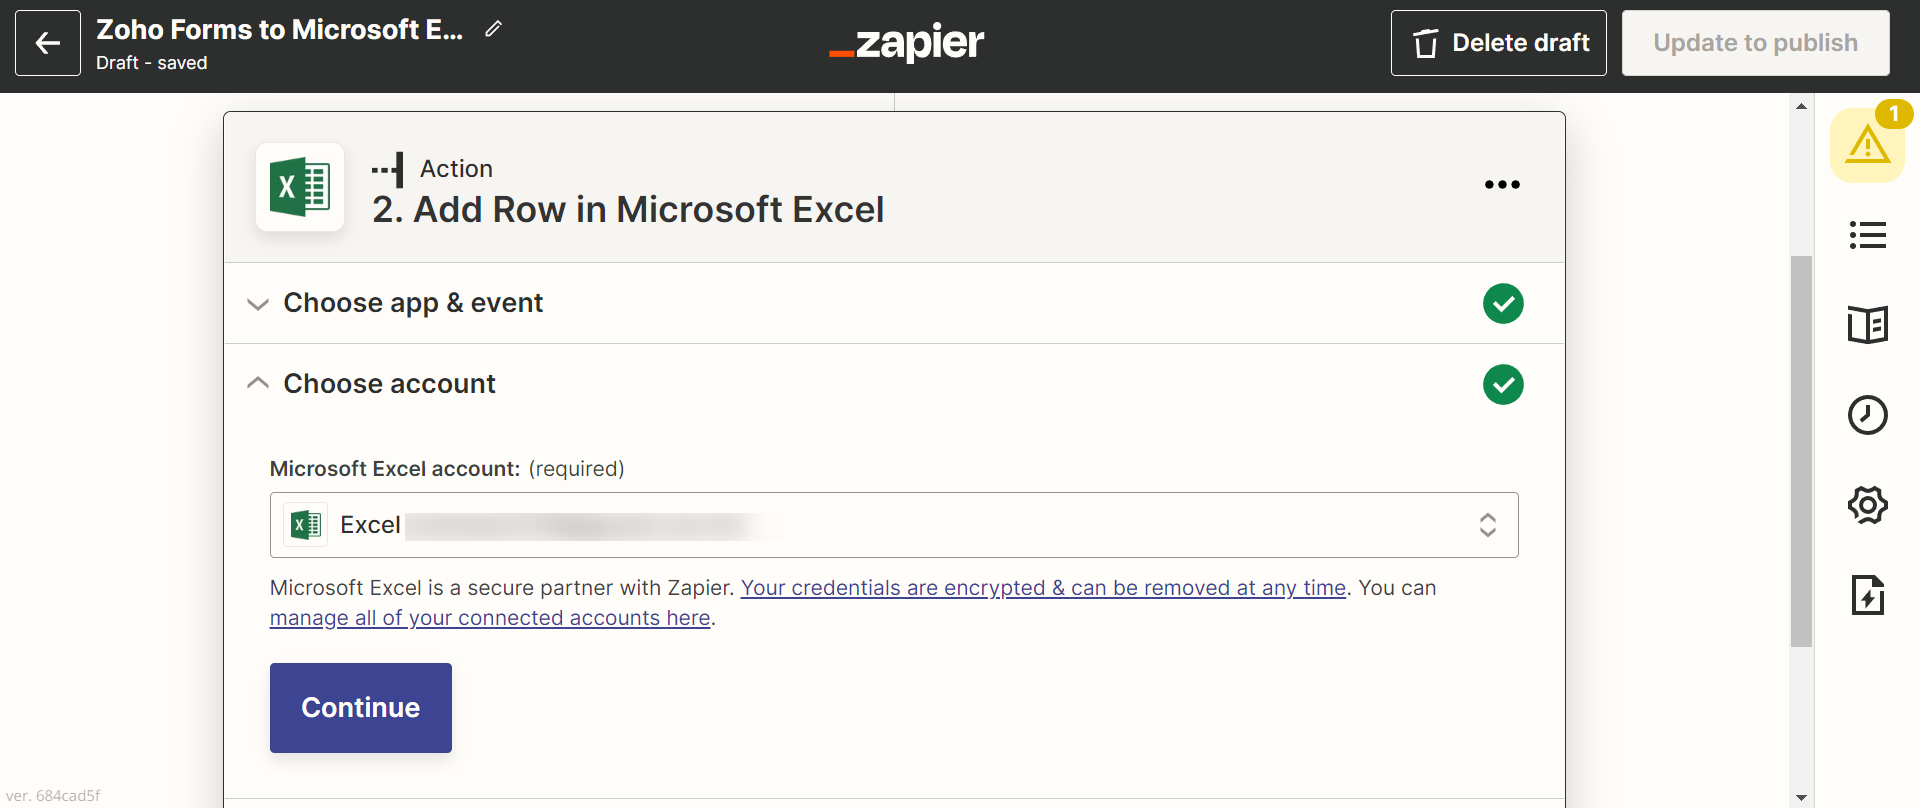Click the back arrow button
The height and width of the screenshot is (808, 1920).
(48, 43)
